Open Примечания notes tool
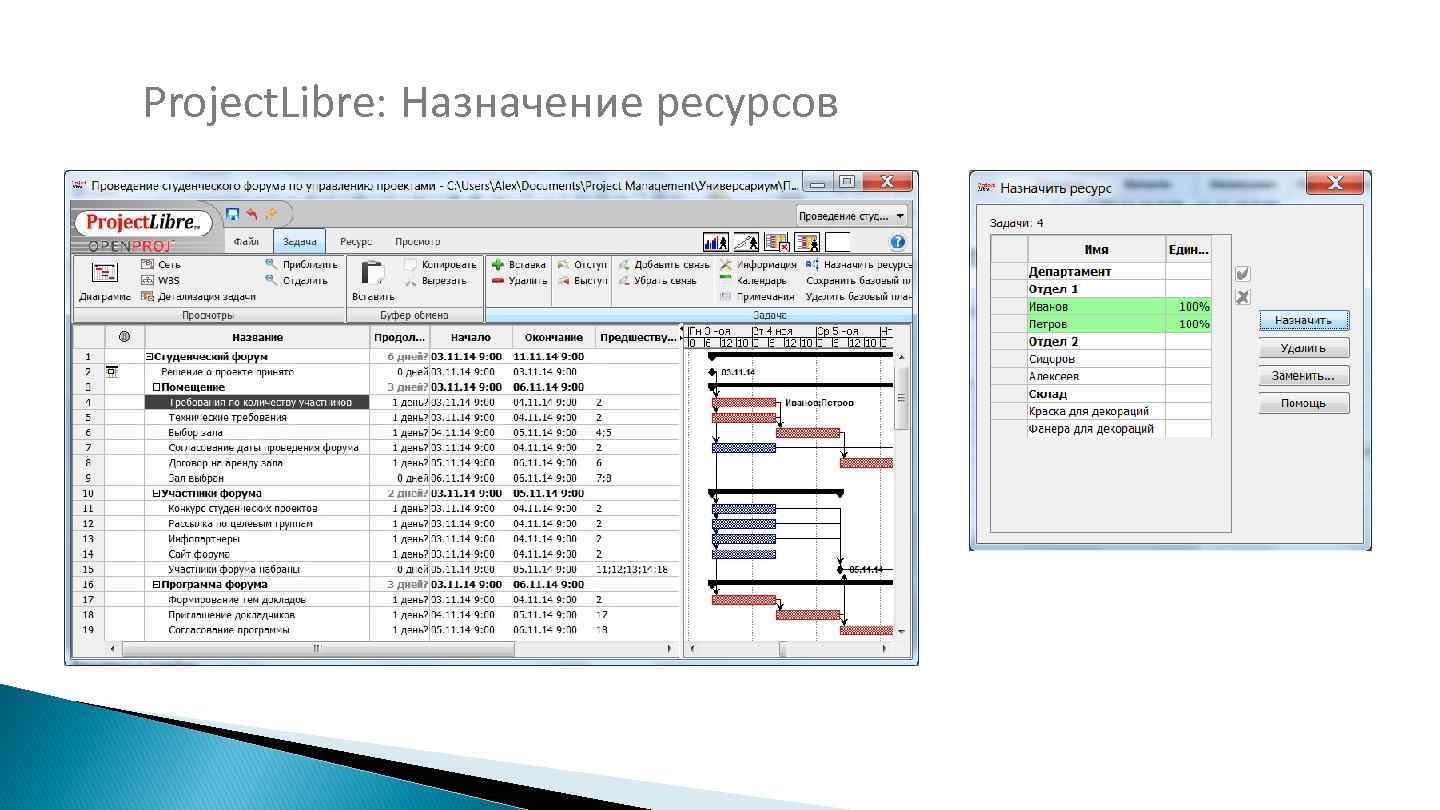Screen dimensions: 1440x810 [x=757, y=296]
